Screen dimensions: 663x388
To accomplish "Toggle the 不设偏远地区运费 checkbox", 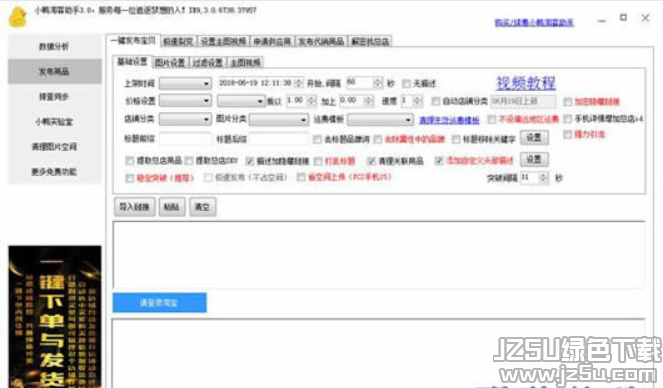I will pyautogui.click(x=491, y=120).
